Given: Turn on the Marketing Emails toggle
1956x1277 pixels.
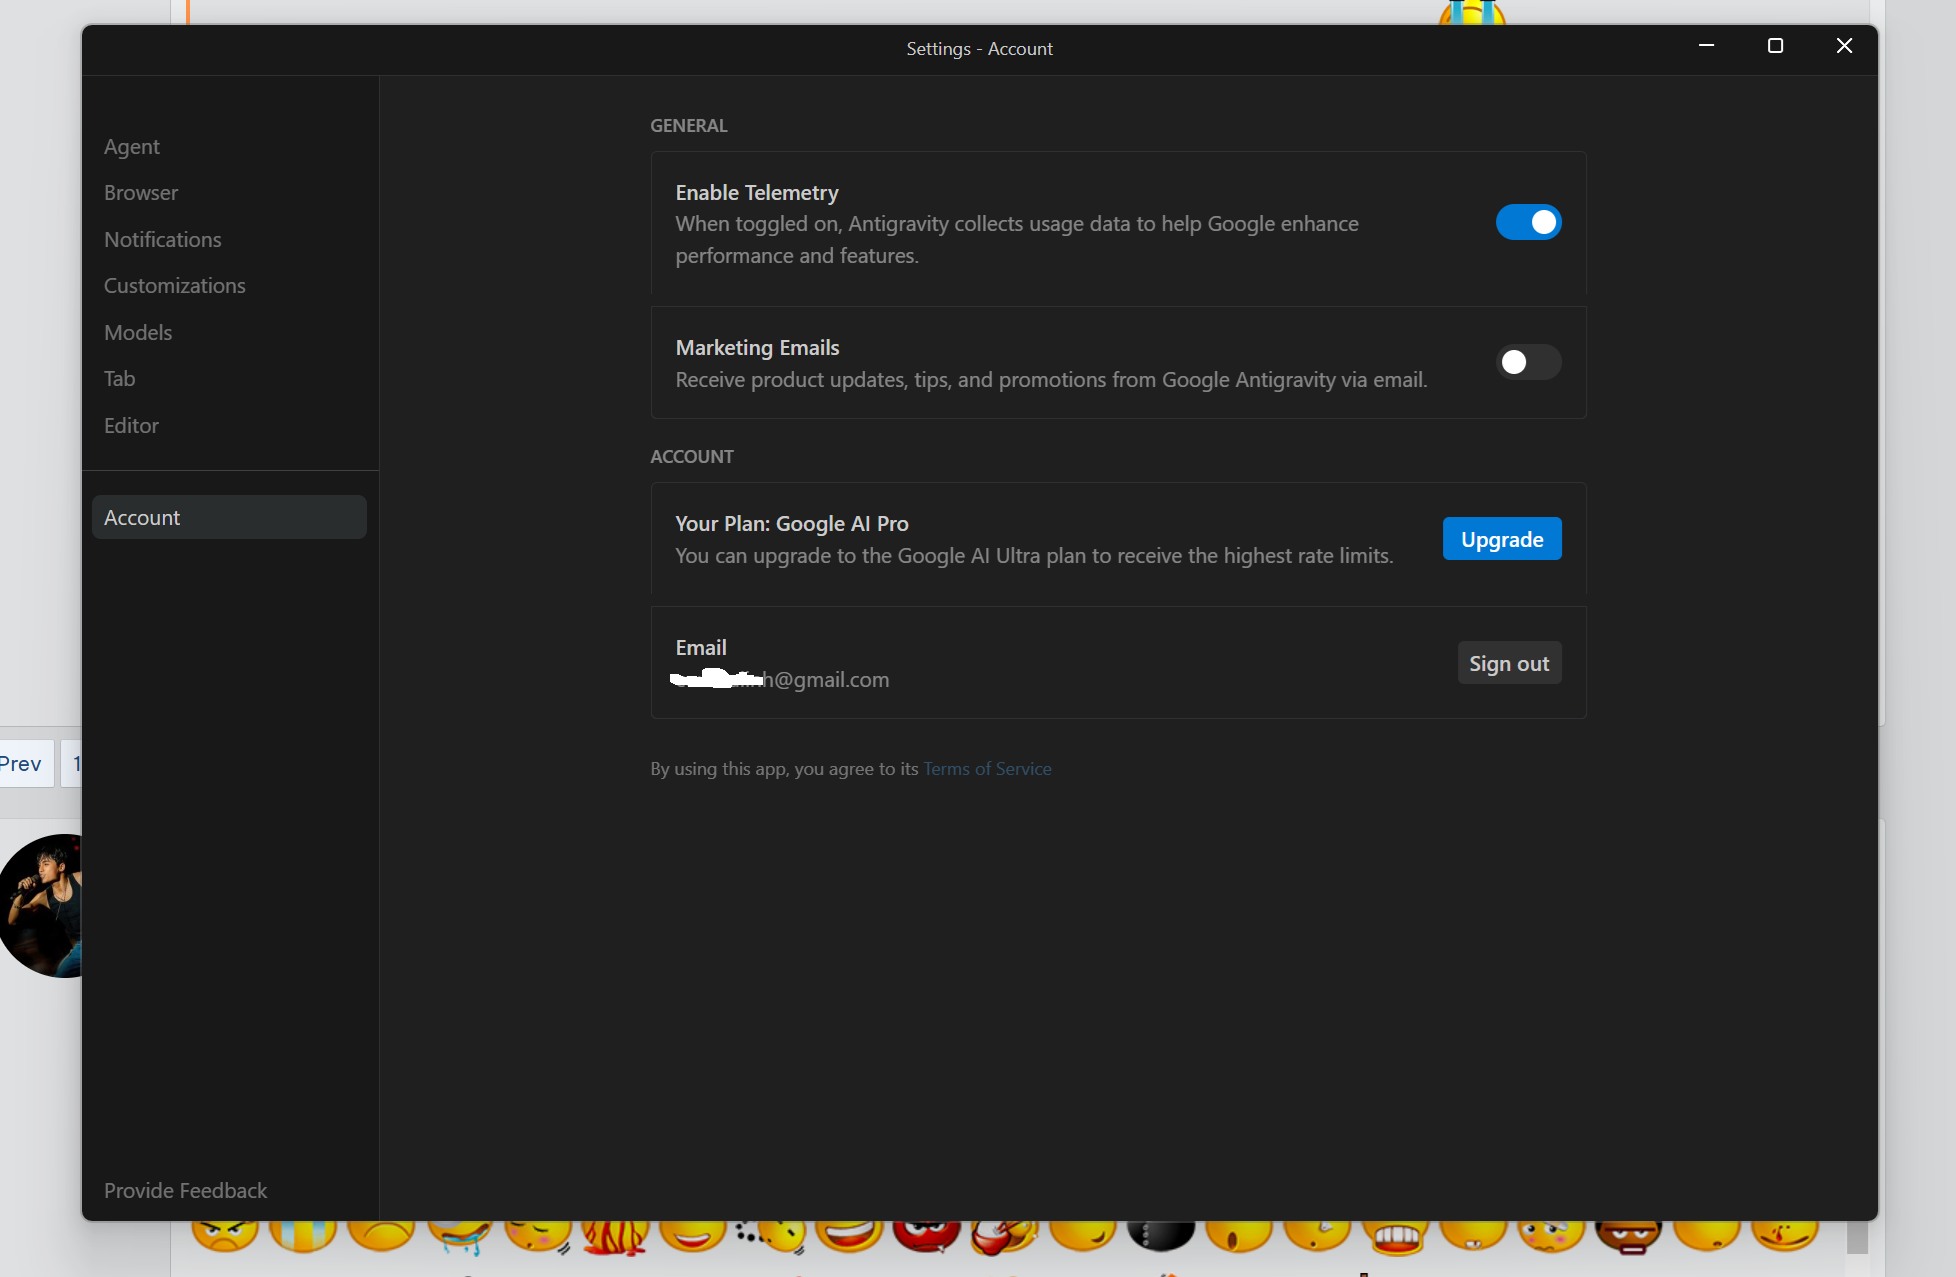Looking at the screenshot, I should click(x=1528, y=362).
